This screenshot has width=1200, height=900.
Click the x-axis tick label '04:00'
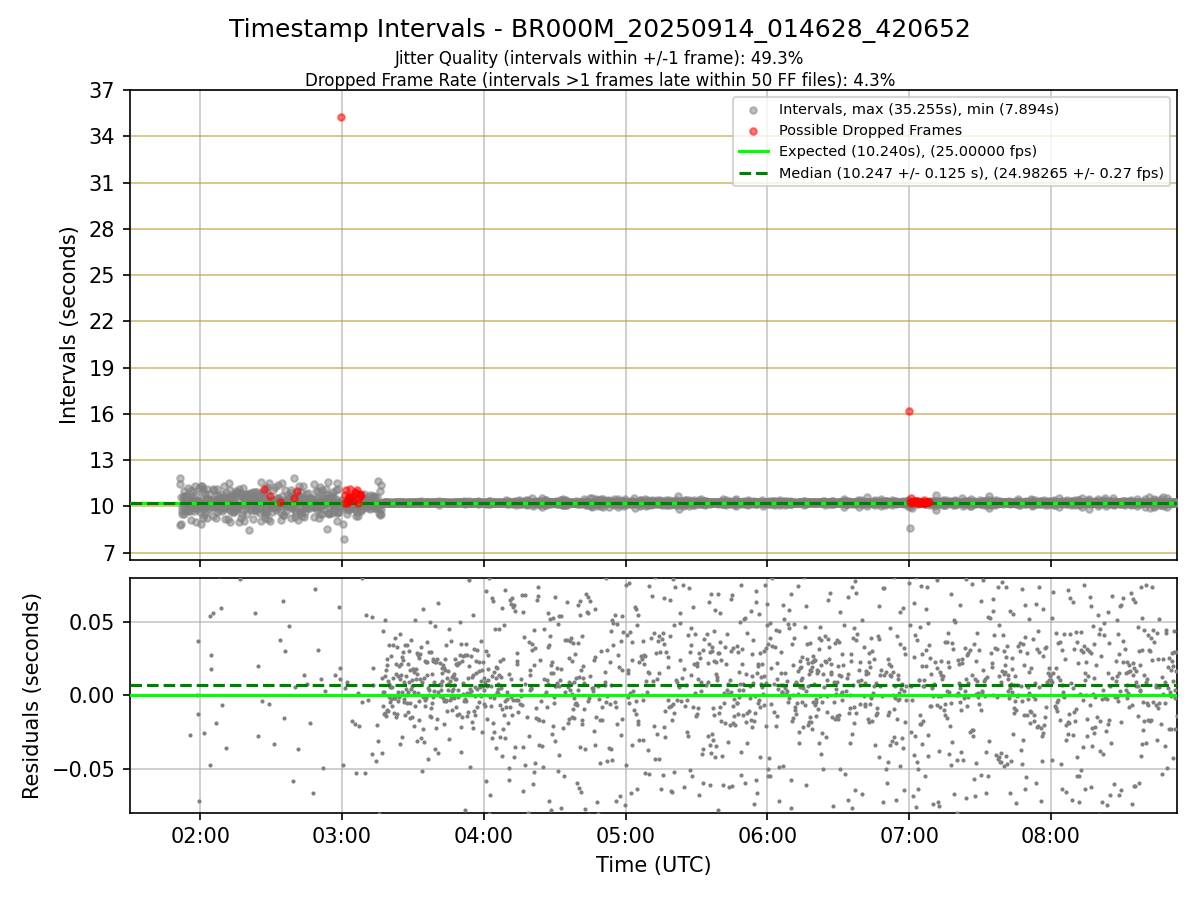pyautogui.click(x=483, y=837)
